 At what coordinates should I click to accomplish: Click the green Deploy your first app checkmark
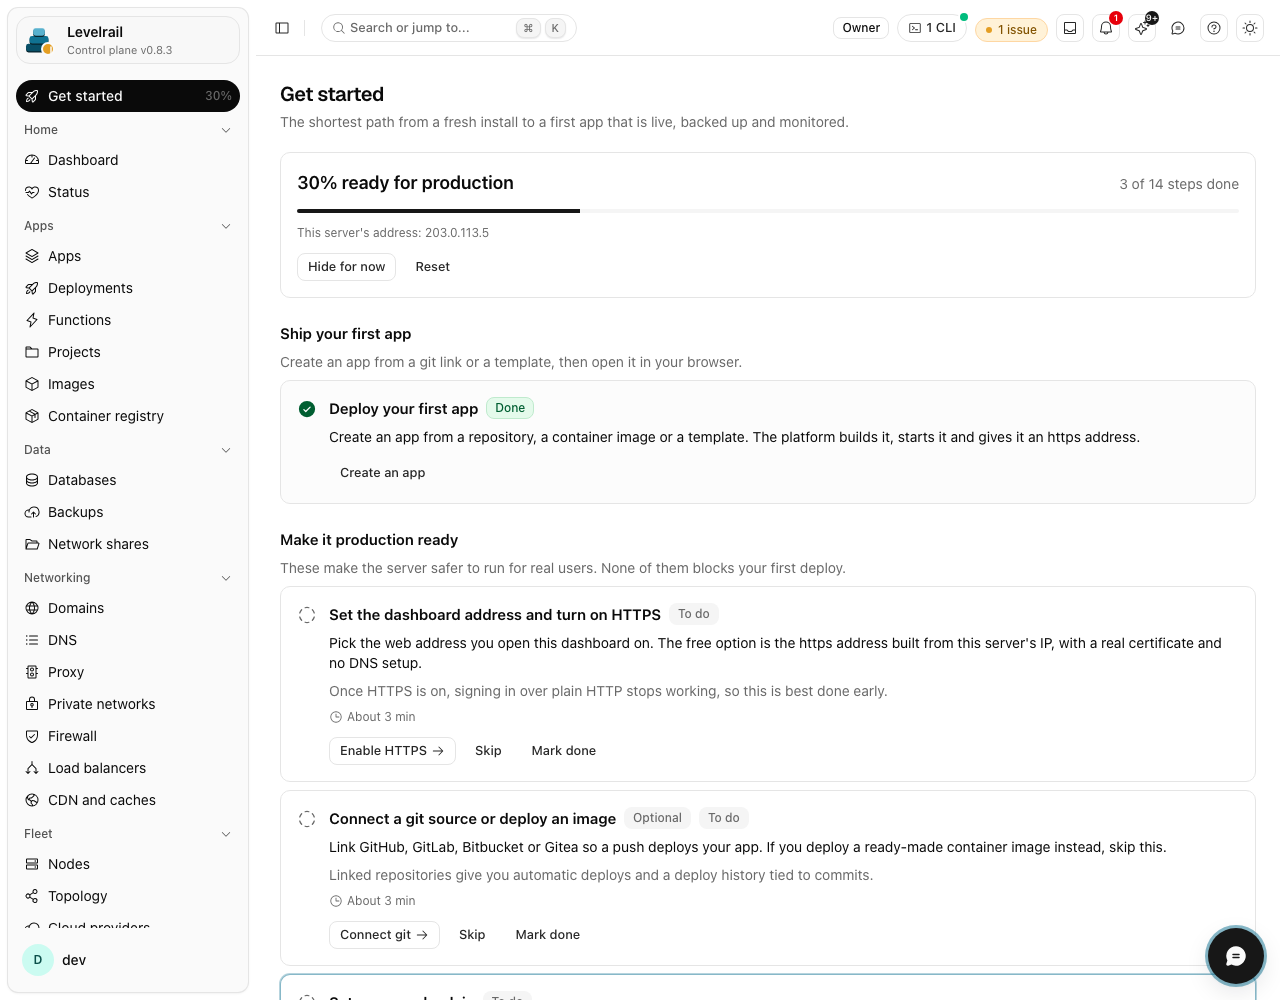tap(307, 409)
